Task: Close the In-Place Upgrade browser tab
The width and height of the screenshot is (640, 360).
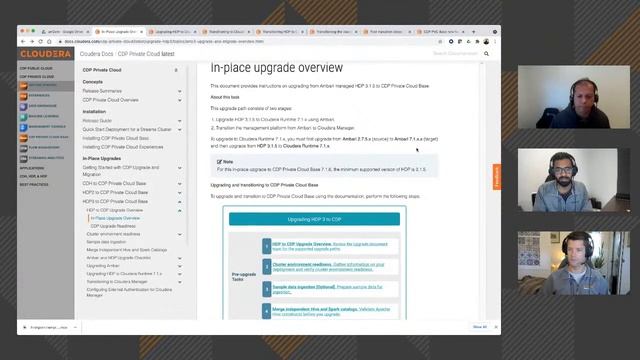Action: (x=142, y=31)
